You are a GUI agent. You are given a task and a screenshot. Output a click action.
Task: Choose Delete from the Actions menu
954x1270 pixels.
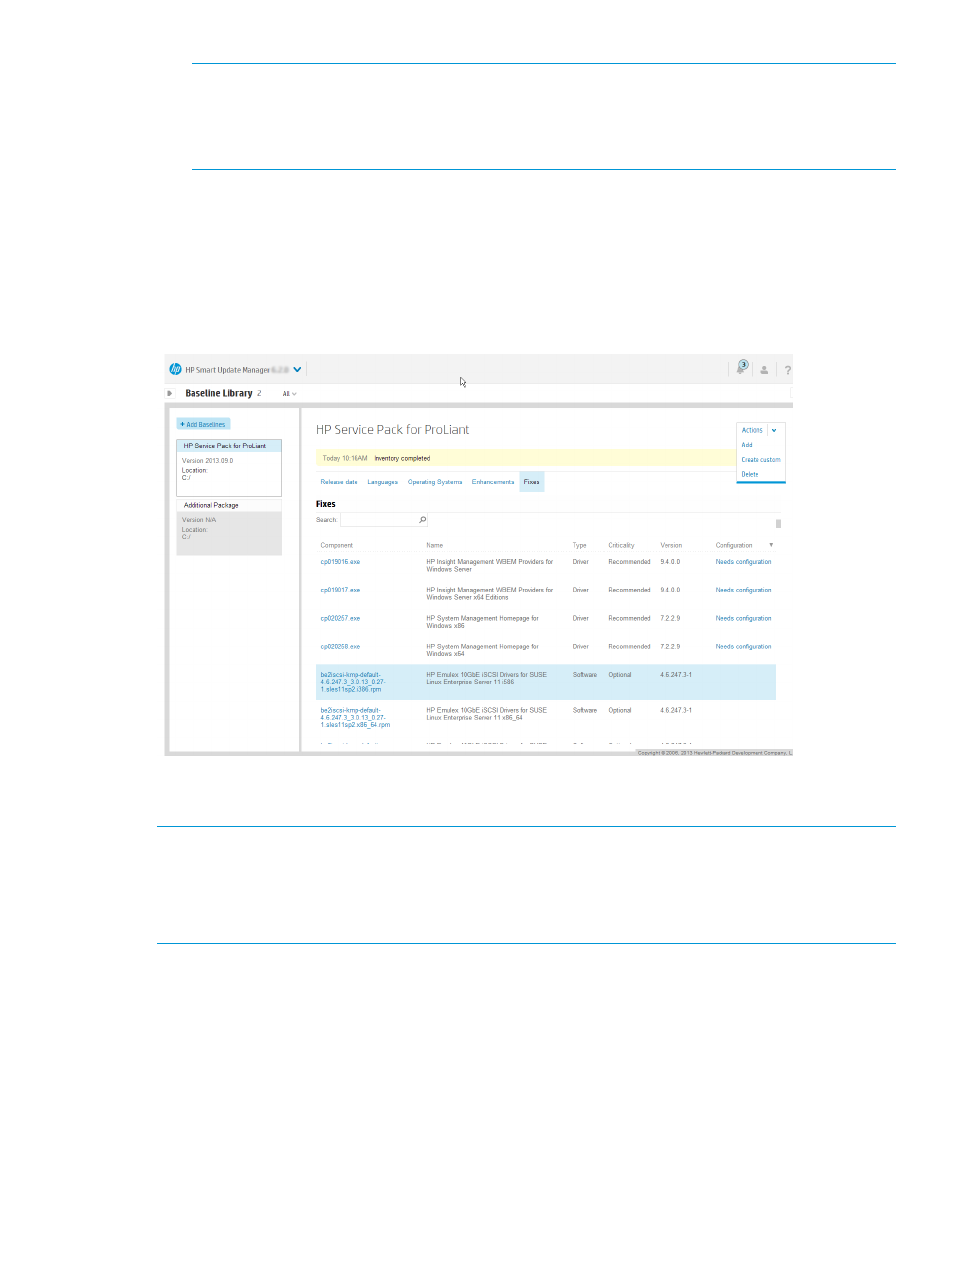(750, 474)
